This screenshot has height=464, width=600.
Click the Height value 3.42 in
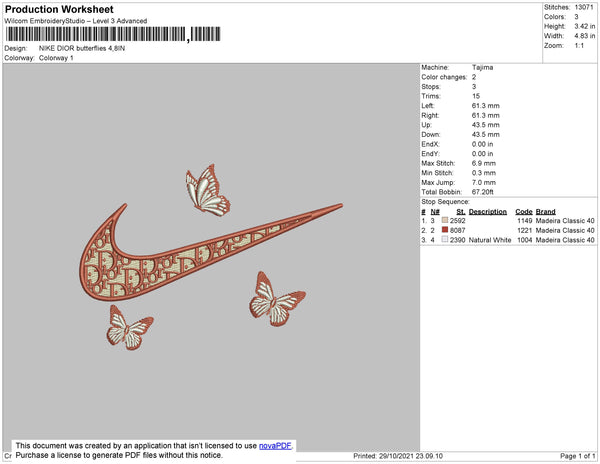point(585,26)
